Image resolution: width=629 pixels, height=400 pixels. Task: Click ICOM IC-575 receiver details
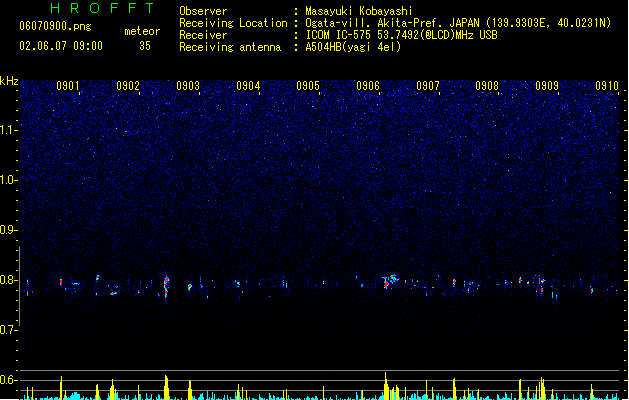tap(401, 35)
